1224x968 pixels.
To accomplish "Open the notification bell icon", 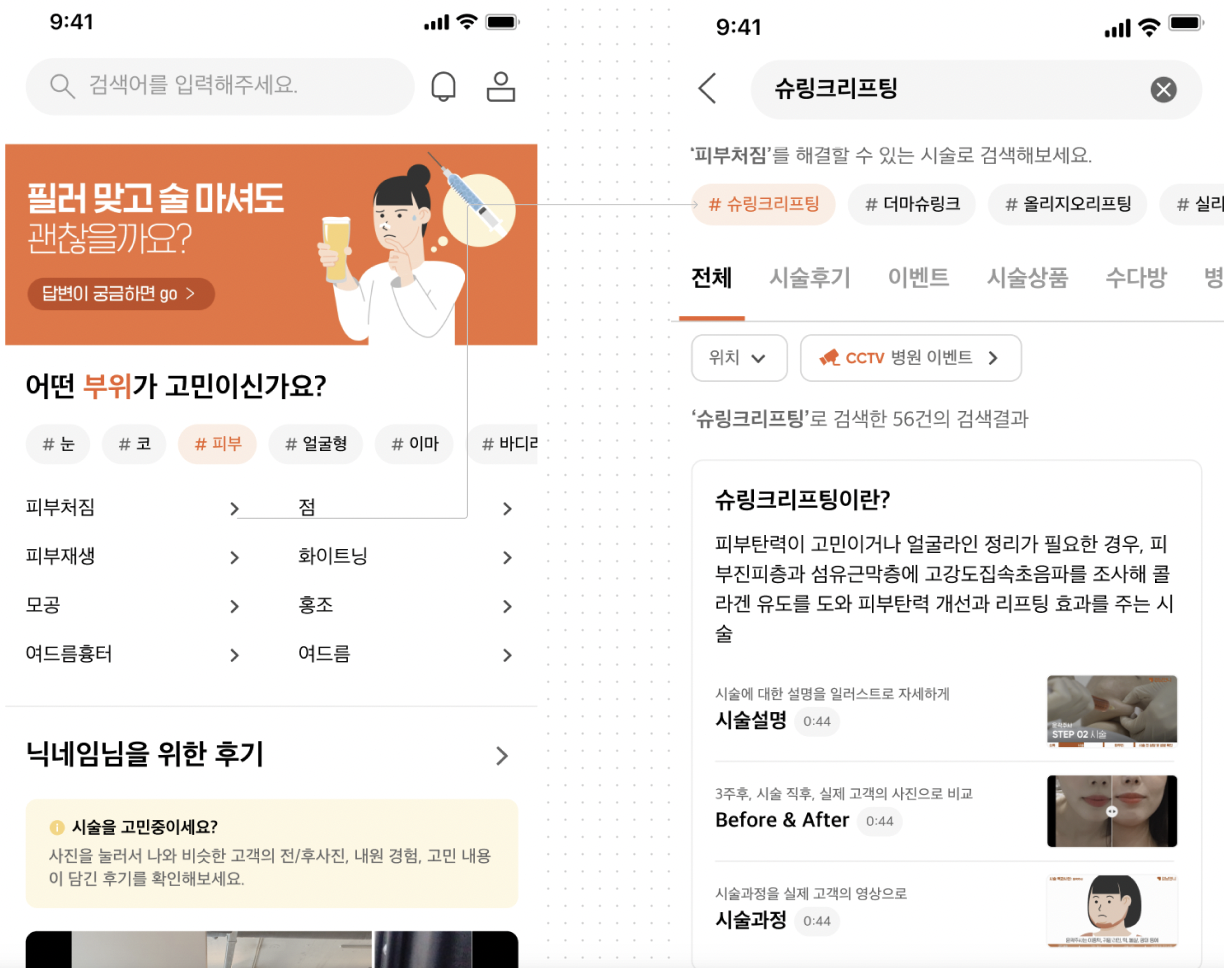I will pyautogui.click(x=443, y=86).
